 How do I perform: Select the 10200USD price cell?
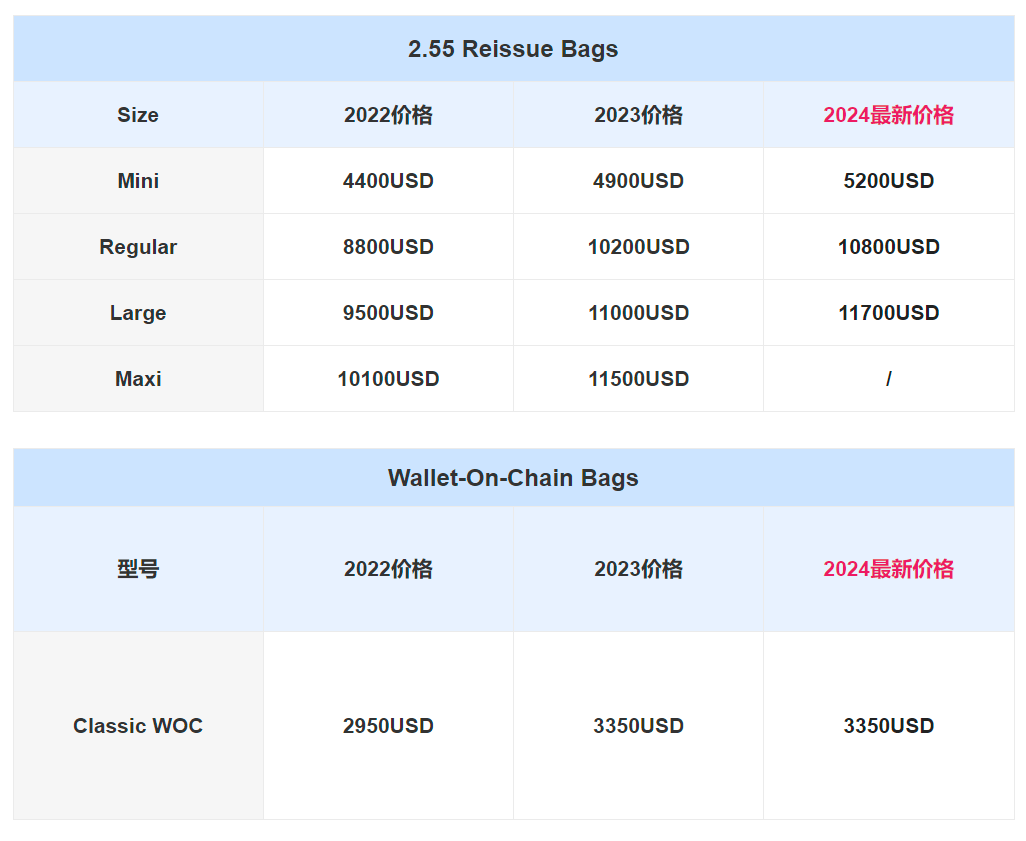[x=638, y=247]
